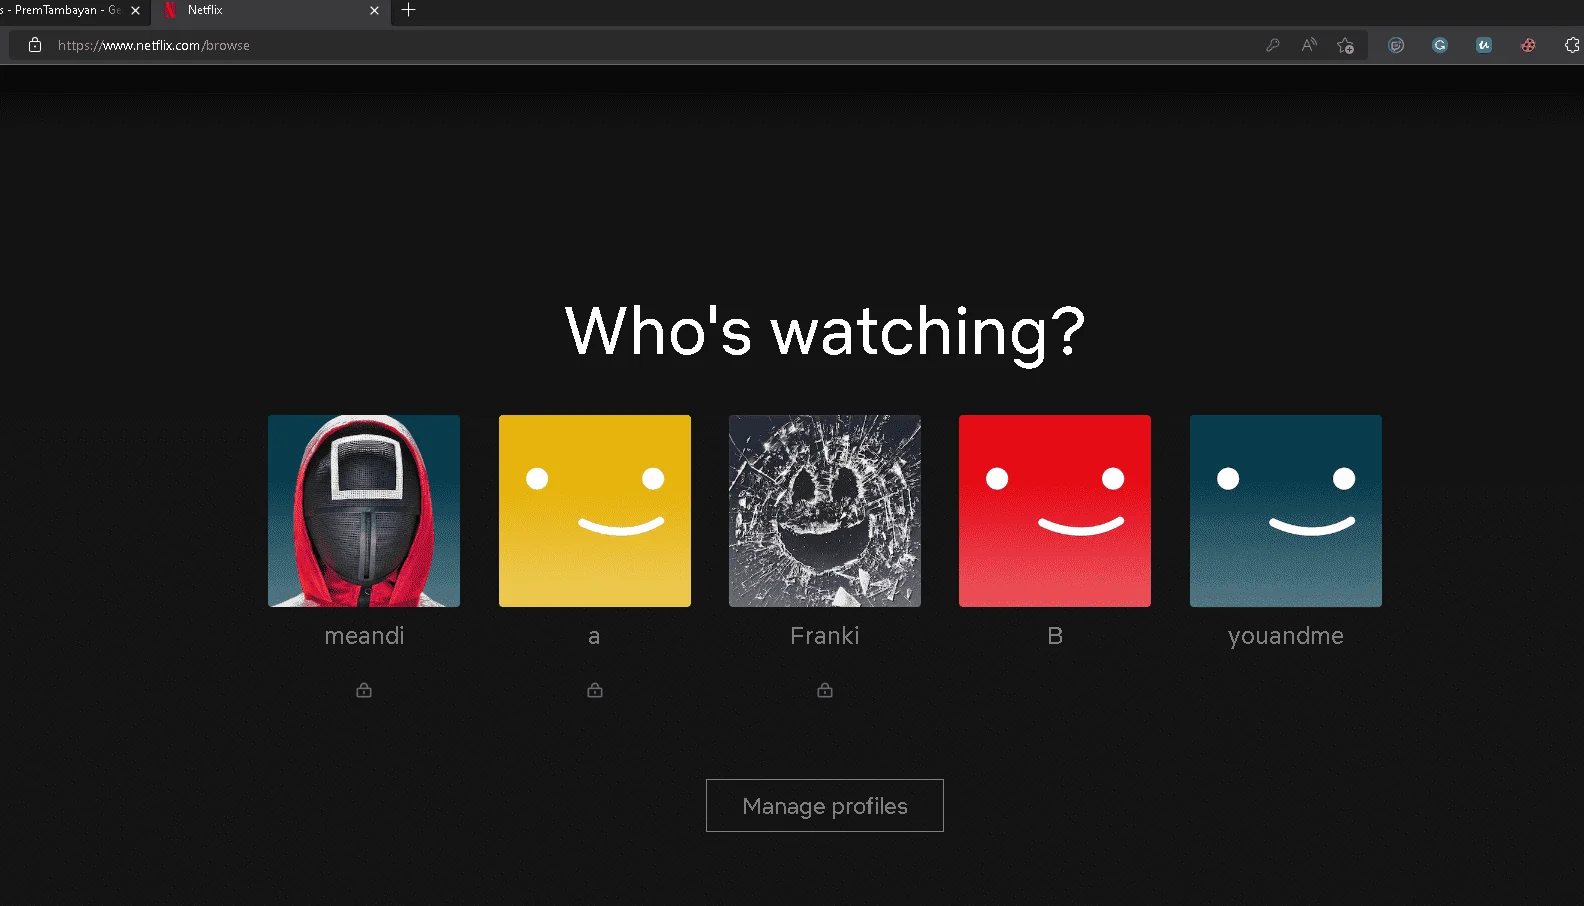The width and height of the screenshot is (1584, 906).
Task: Open Manage profiles
Action: click(x=825, y=806)
